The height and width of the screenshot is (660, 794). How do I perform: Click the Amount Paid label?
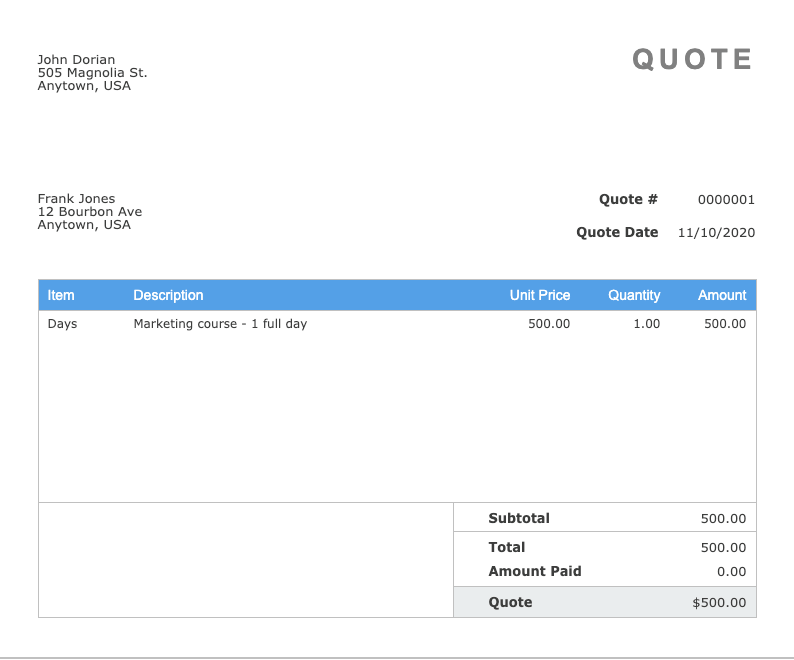pyautogui.click(x=535, y=571)
